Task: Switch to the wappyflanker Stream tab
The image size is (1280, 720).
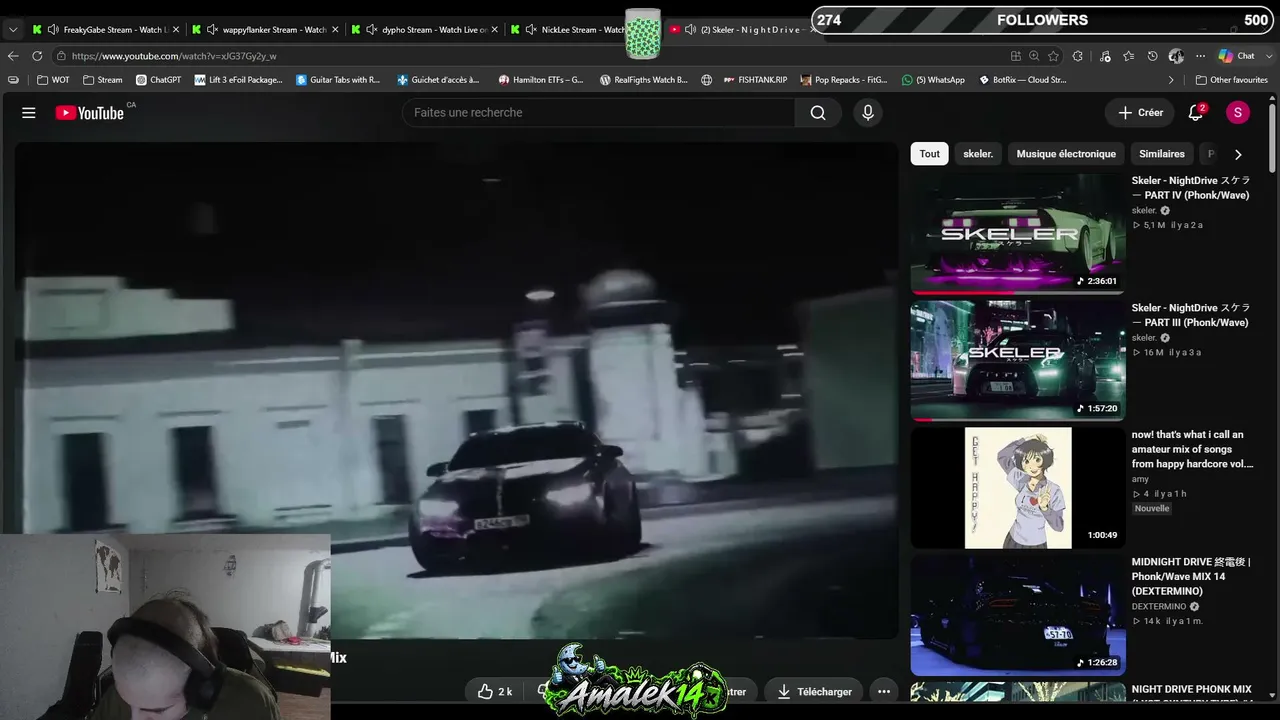Action: pyautogui.click(x=265, y=30)
